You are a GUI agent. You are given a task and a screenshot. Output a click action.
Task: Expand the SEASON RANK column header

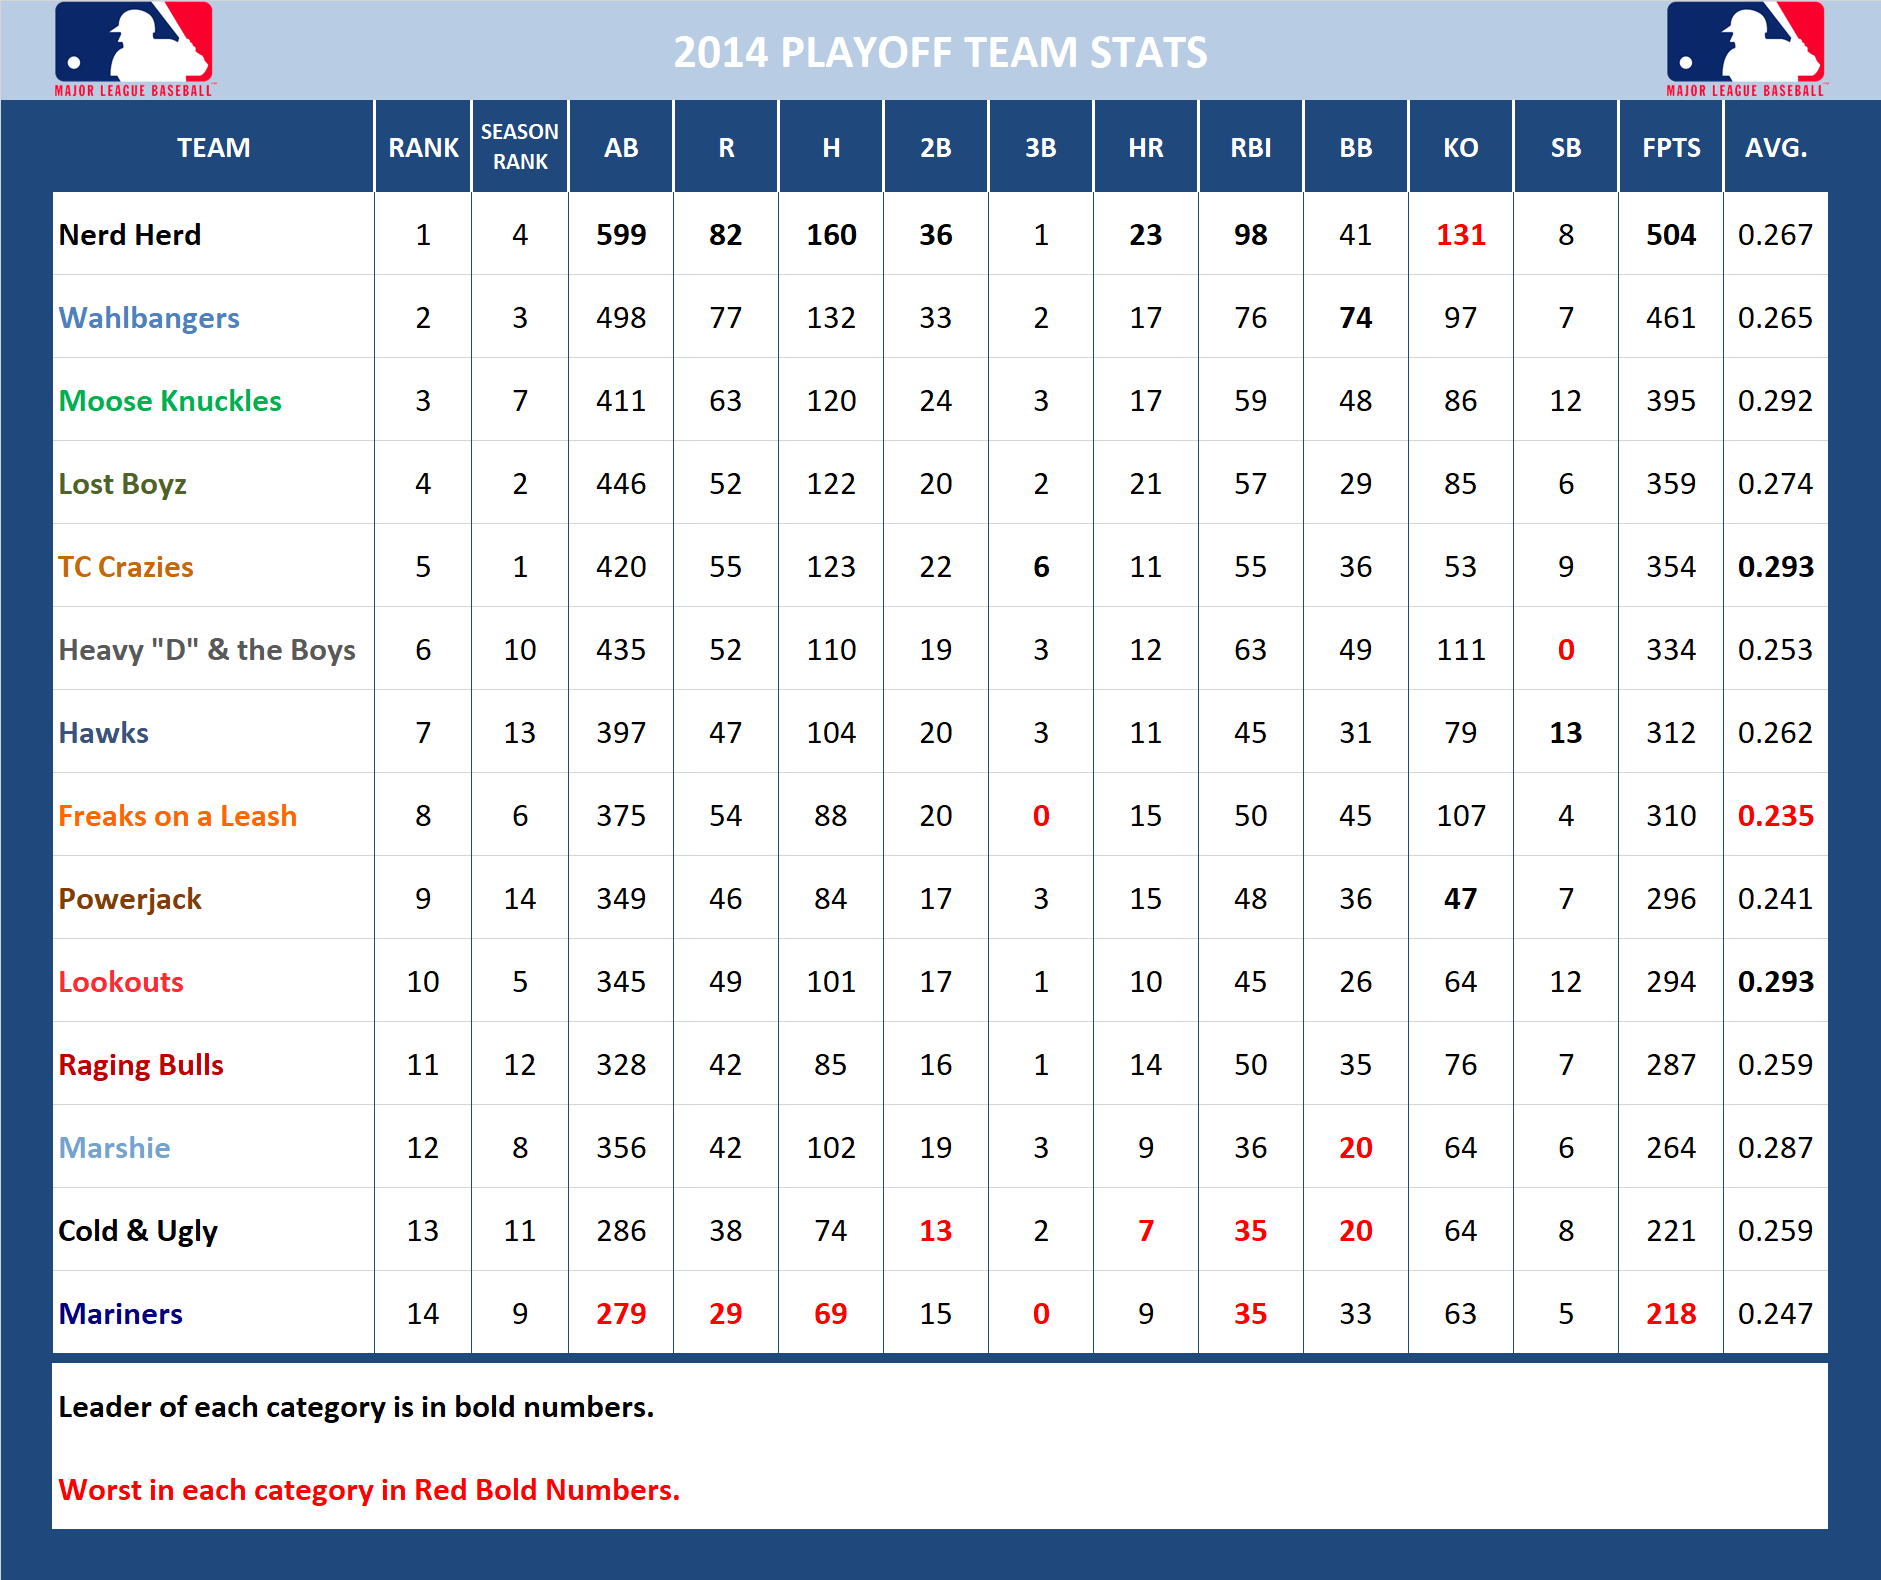coord(519,147)
